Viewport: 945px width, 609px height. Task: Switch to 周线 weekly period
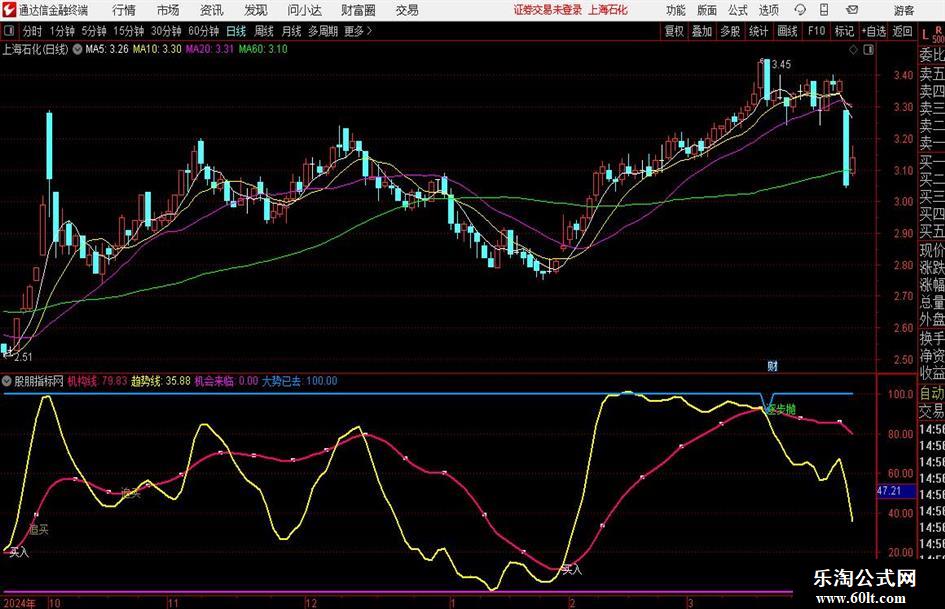pos(264,31)
